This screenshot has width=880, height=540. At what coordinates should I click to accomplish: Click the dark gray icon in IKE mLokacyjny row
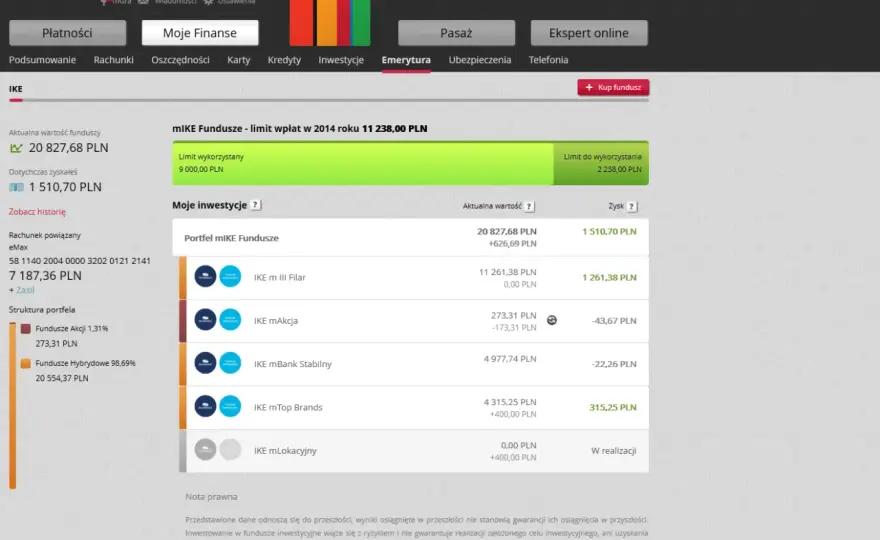[x=205, y=450]
